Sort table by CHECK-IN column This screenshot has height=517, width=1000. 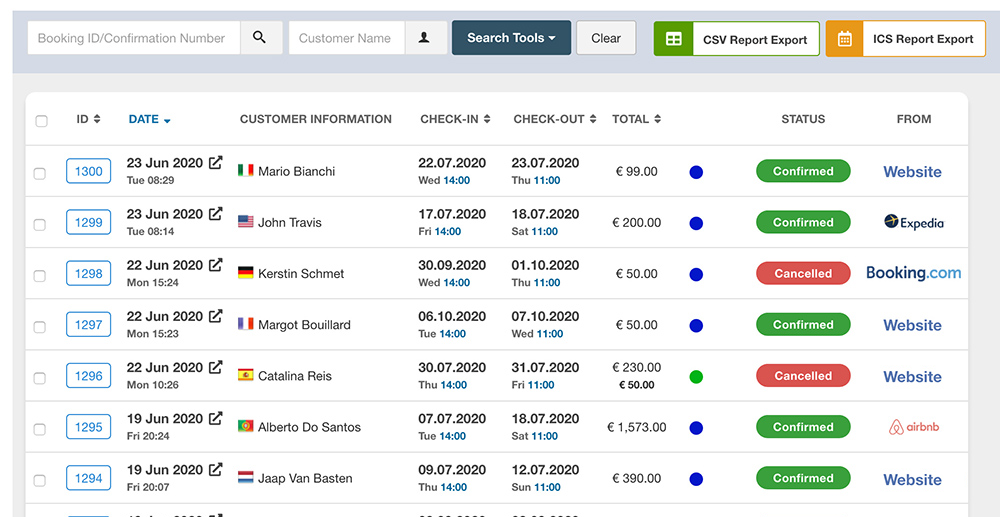click(455, 119)
